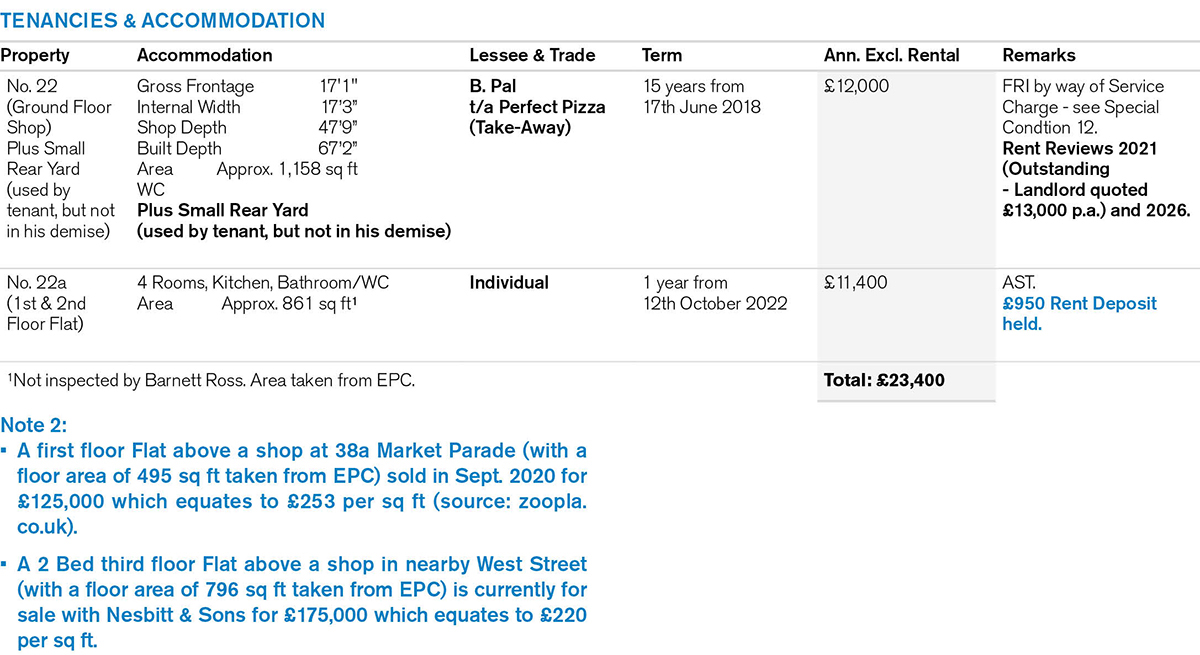Click the £12,000 rental amount
Viewport: 1200px width, 655px height.
tap(857, 87)
